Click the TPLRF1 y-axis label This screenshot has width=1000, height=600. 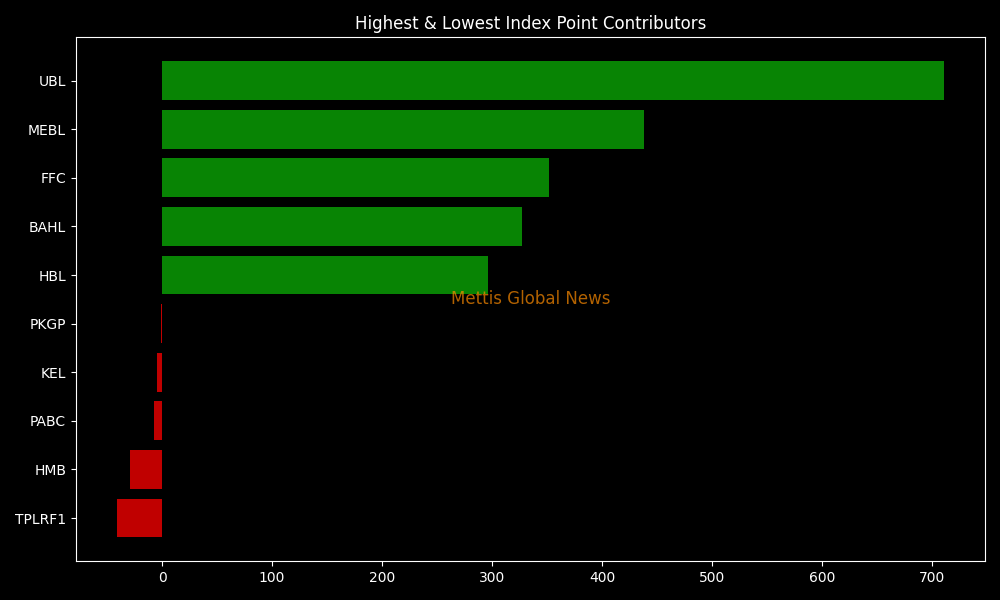[40, 519]
